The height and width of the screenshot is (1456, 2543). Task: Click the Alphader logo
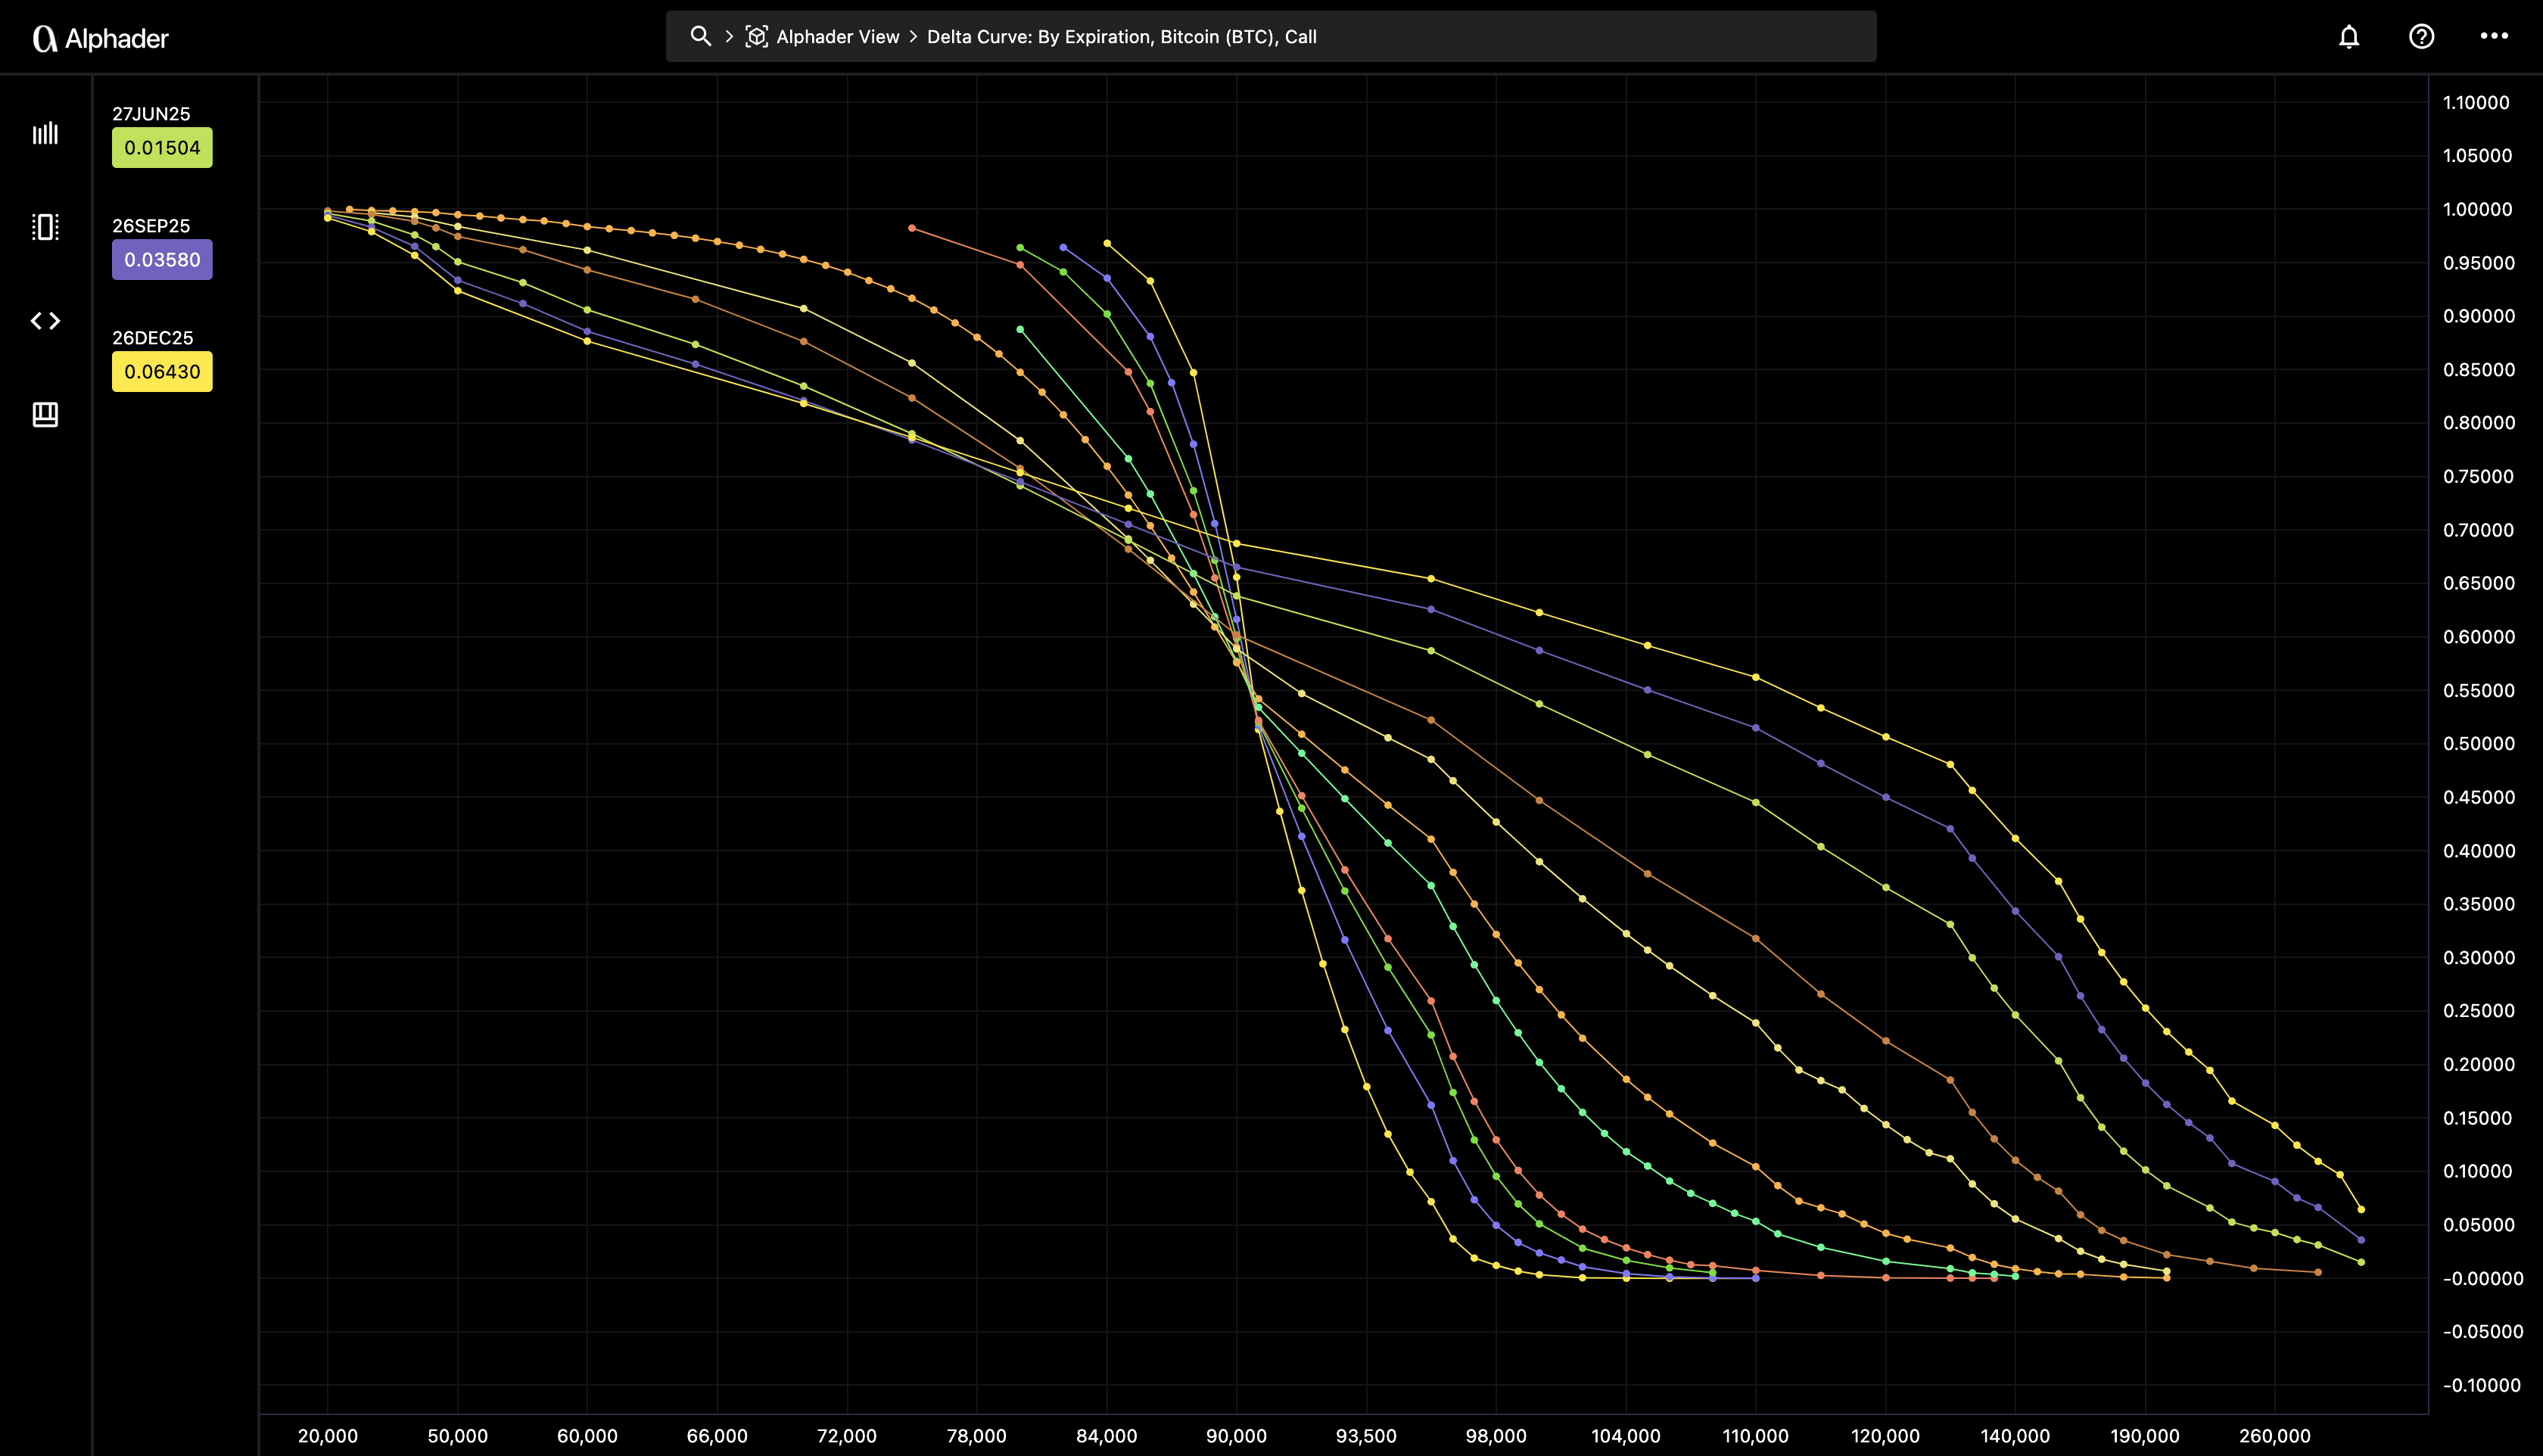coord(101,38)
